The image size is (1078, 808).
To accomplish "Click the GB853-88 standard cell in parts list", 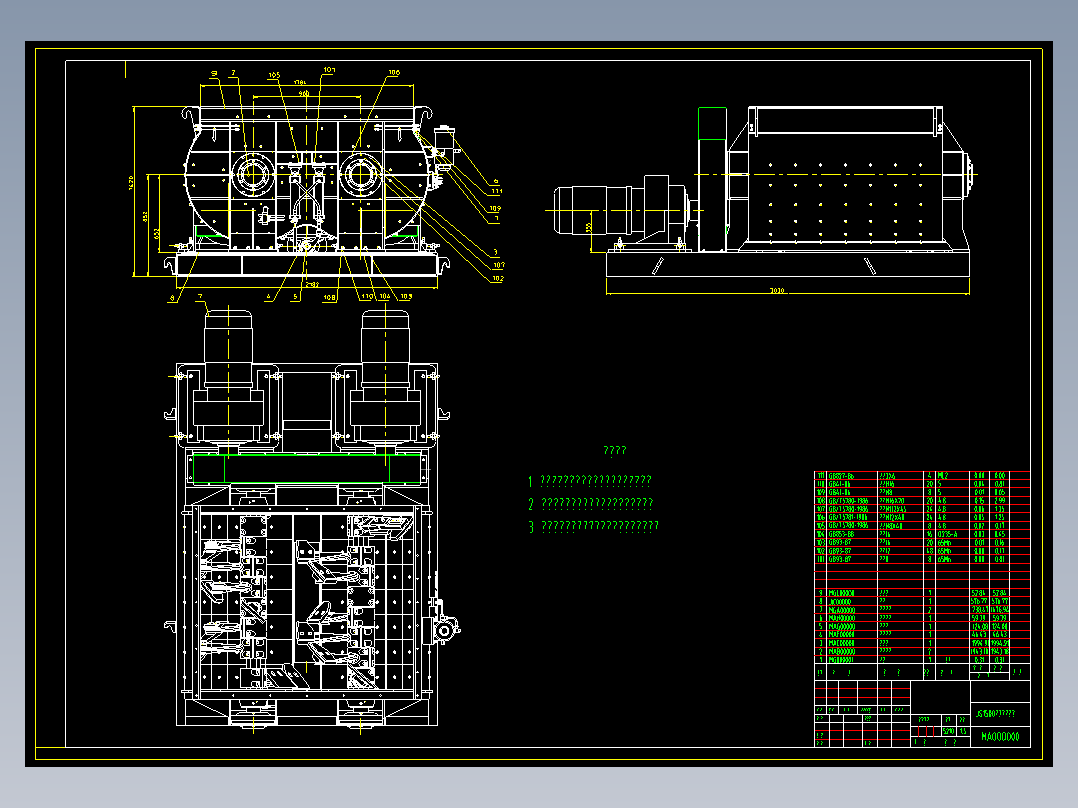I will (841, 534).
